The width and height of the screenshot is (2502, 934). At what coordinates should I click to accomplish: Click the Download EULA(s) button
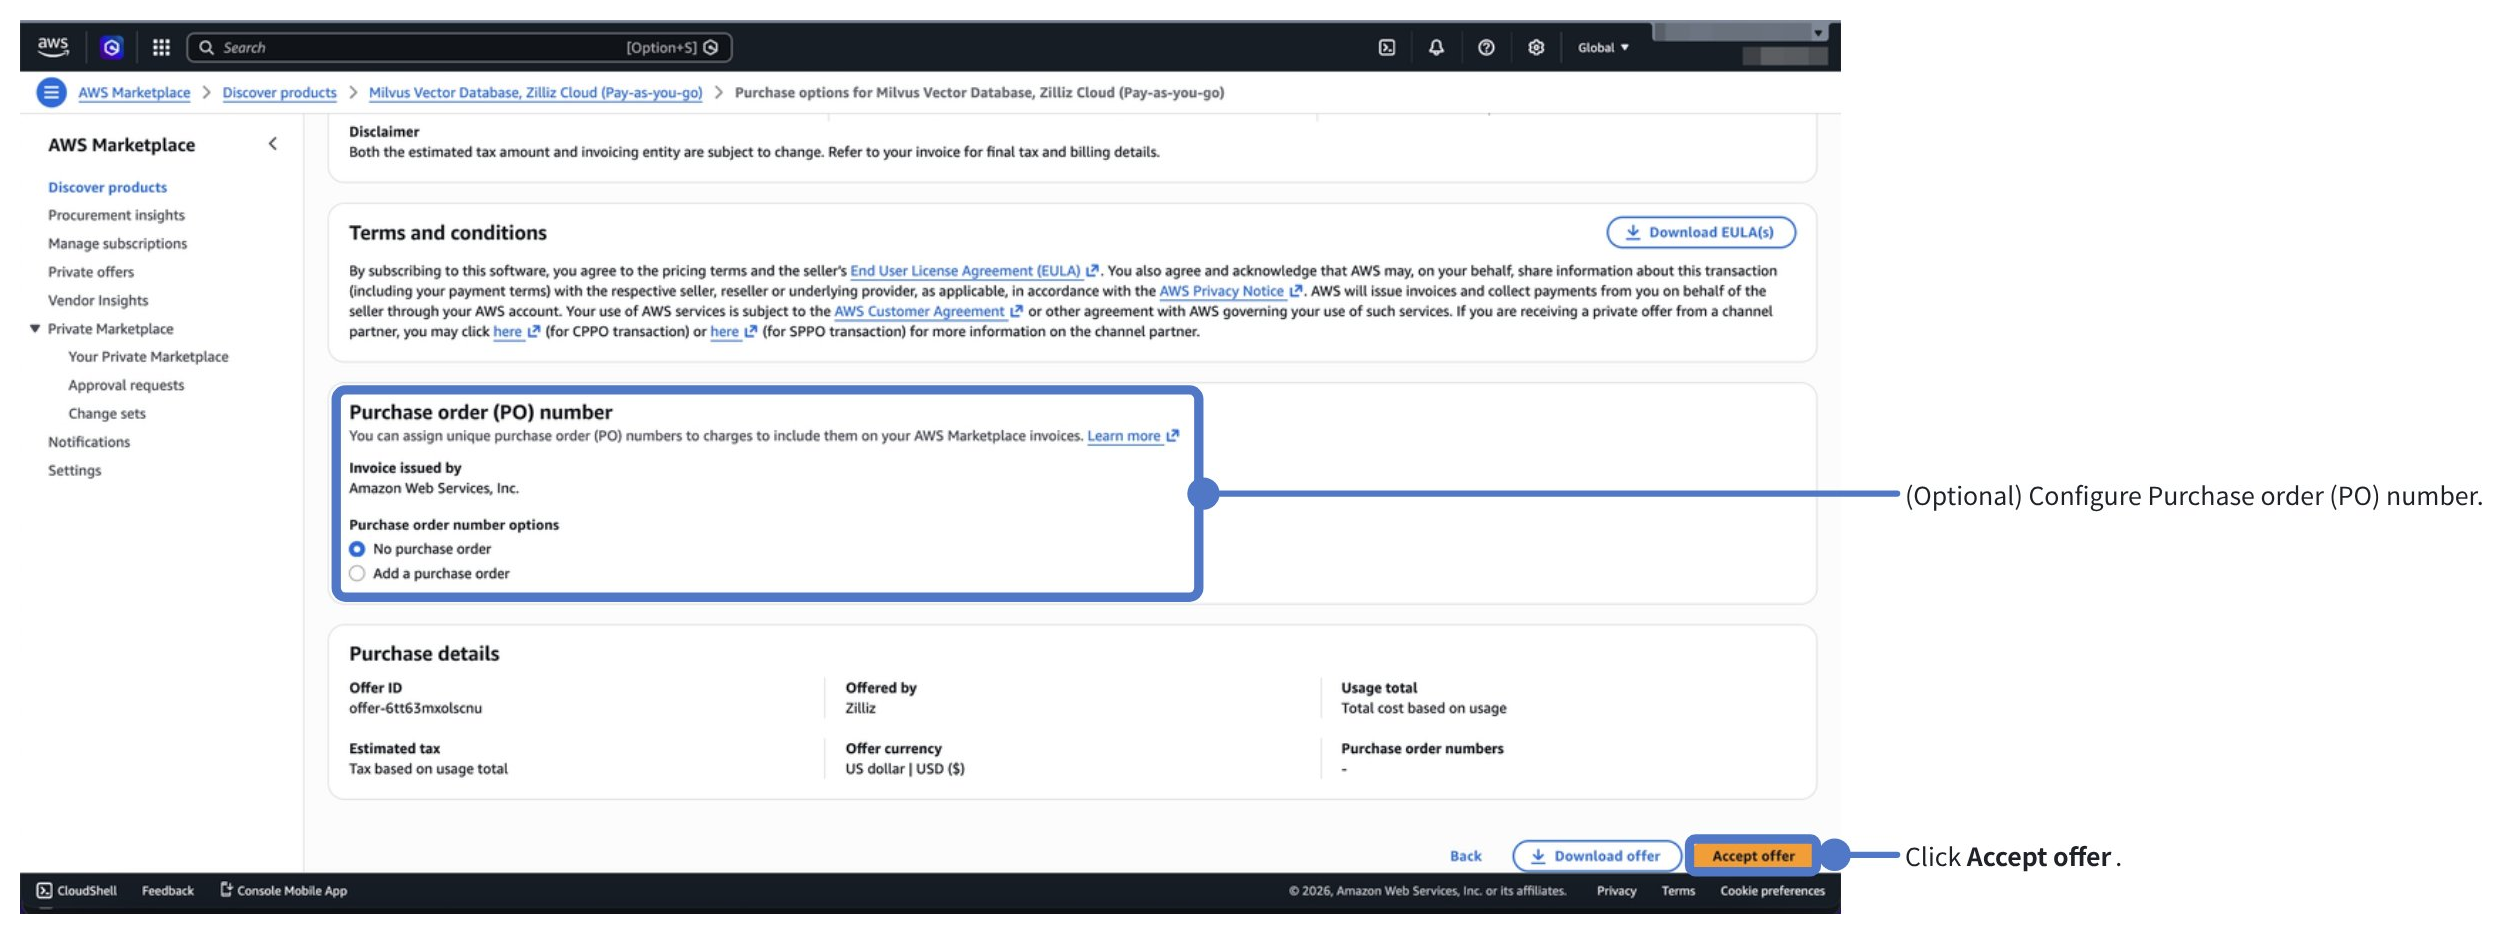pos(1701,232)
